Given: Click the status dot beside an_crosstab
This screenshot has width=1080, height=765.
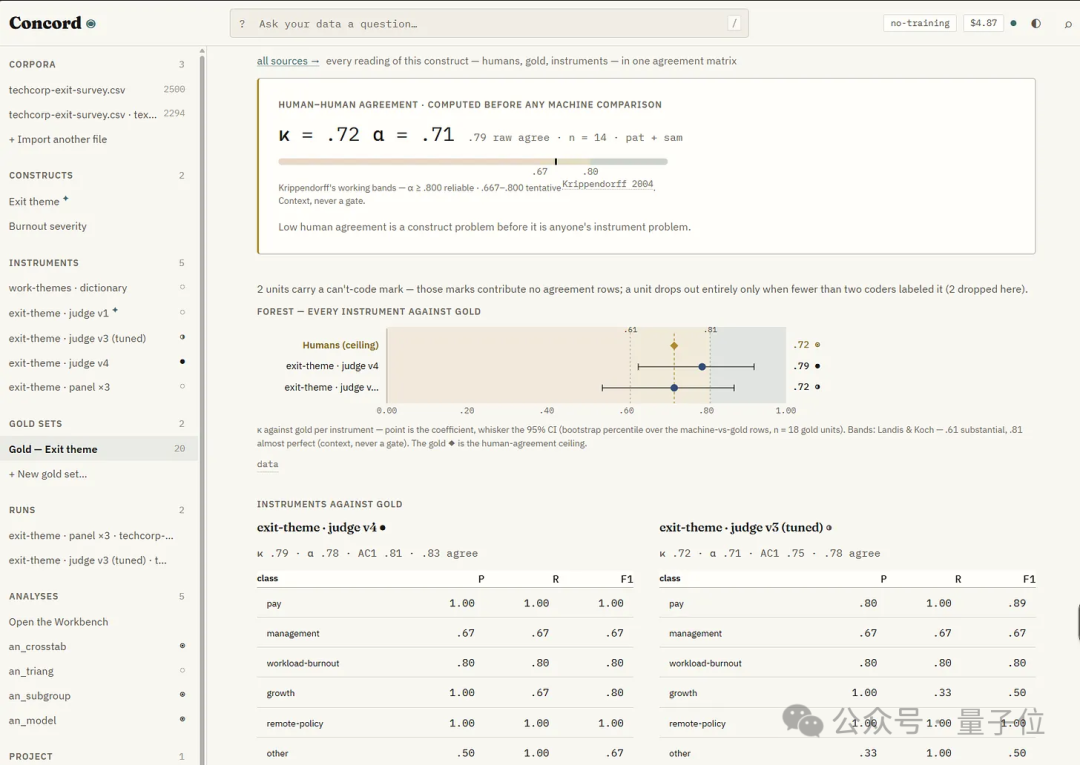Looking at the screenshot, I should click(x=183, y=646).
